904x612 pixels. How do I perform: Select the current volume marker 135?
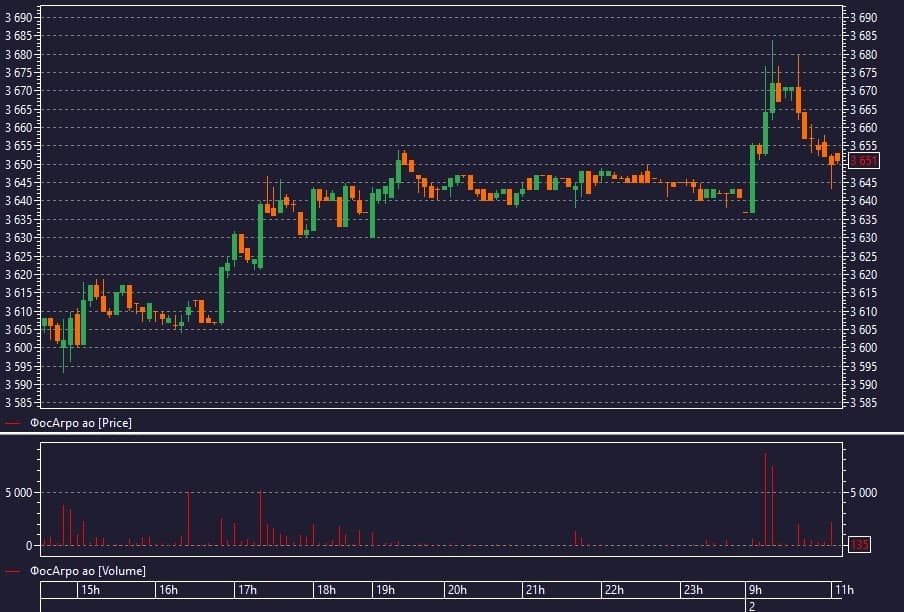tap(859, 545)
